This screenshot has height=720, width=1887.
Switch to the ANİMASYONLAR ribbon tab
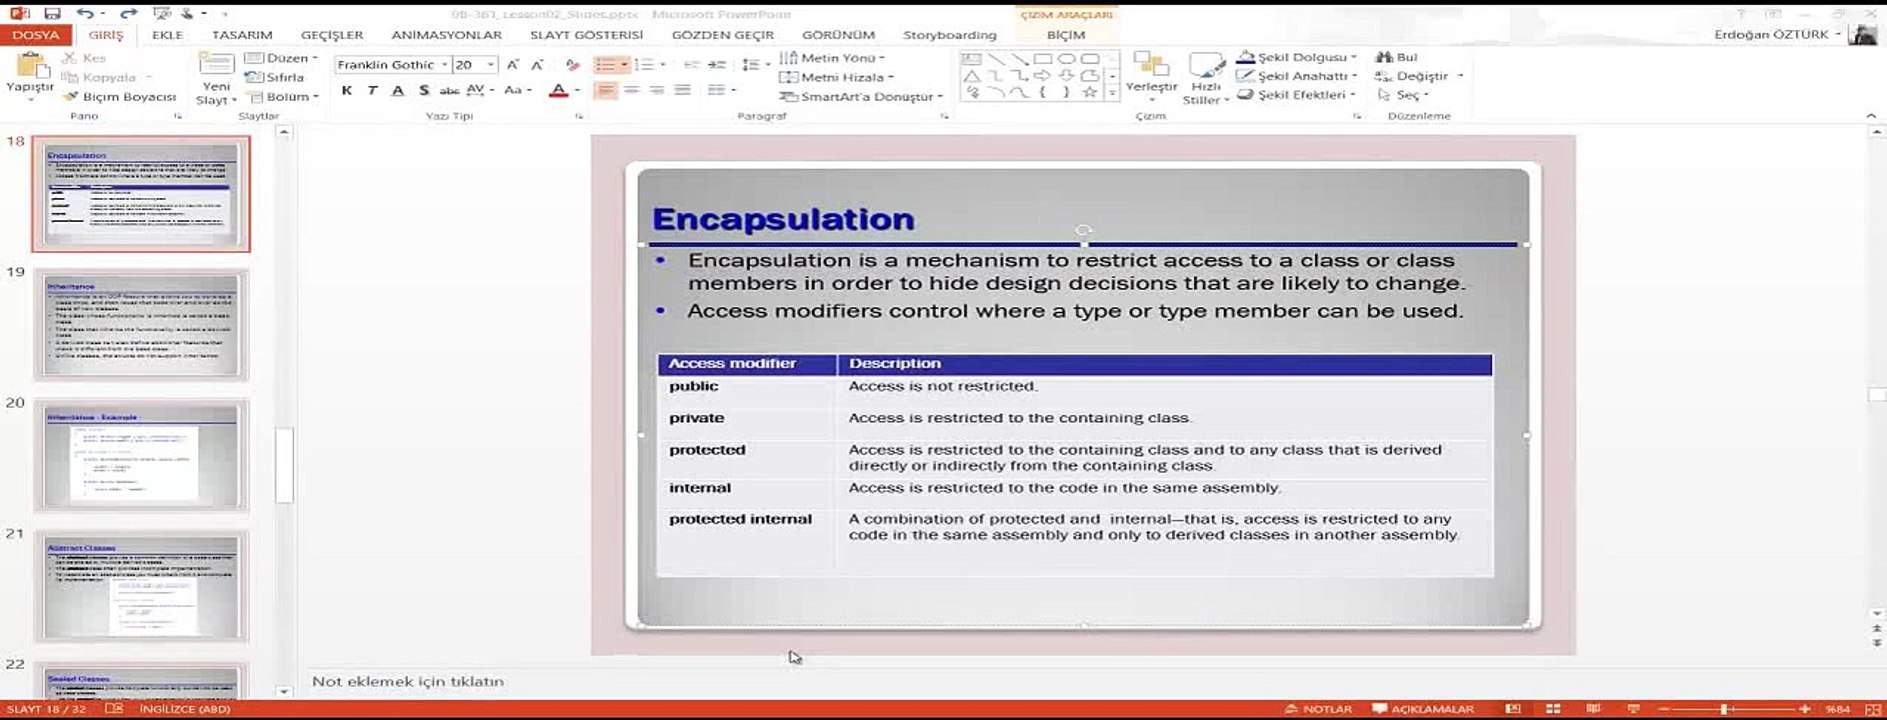(x=446, y=35)
